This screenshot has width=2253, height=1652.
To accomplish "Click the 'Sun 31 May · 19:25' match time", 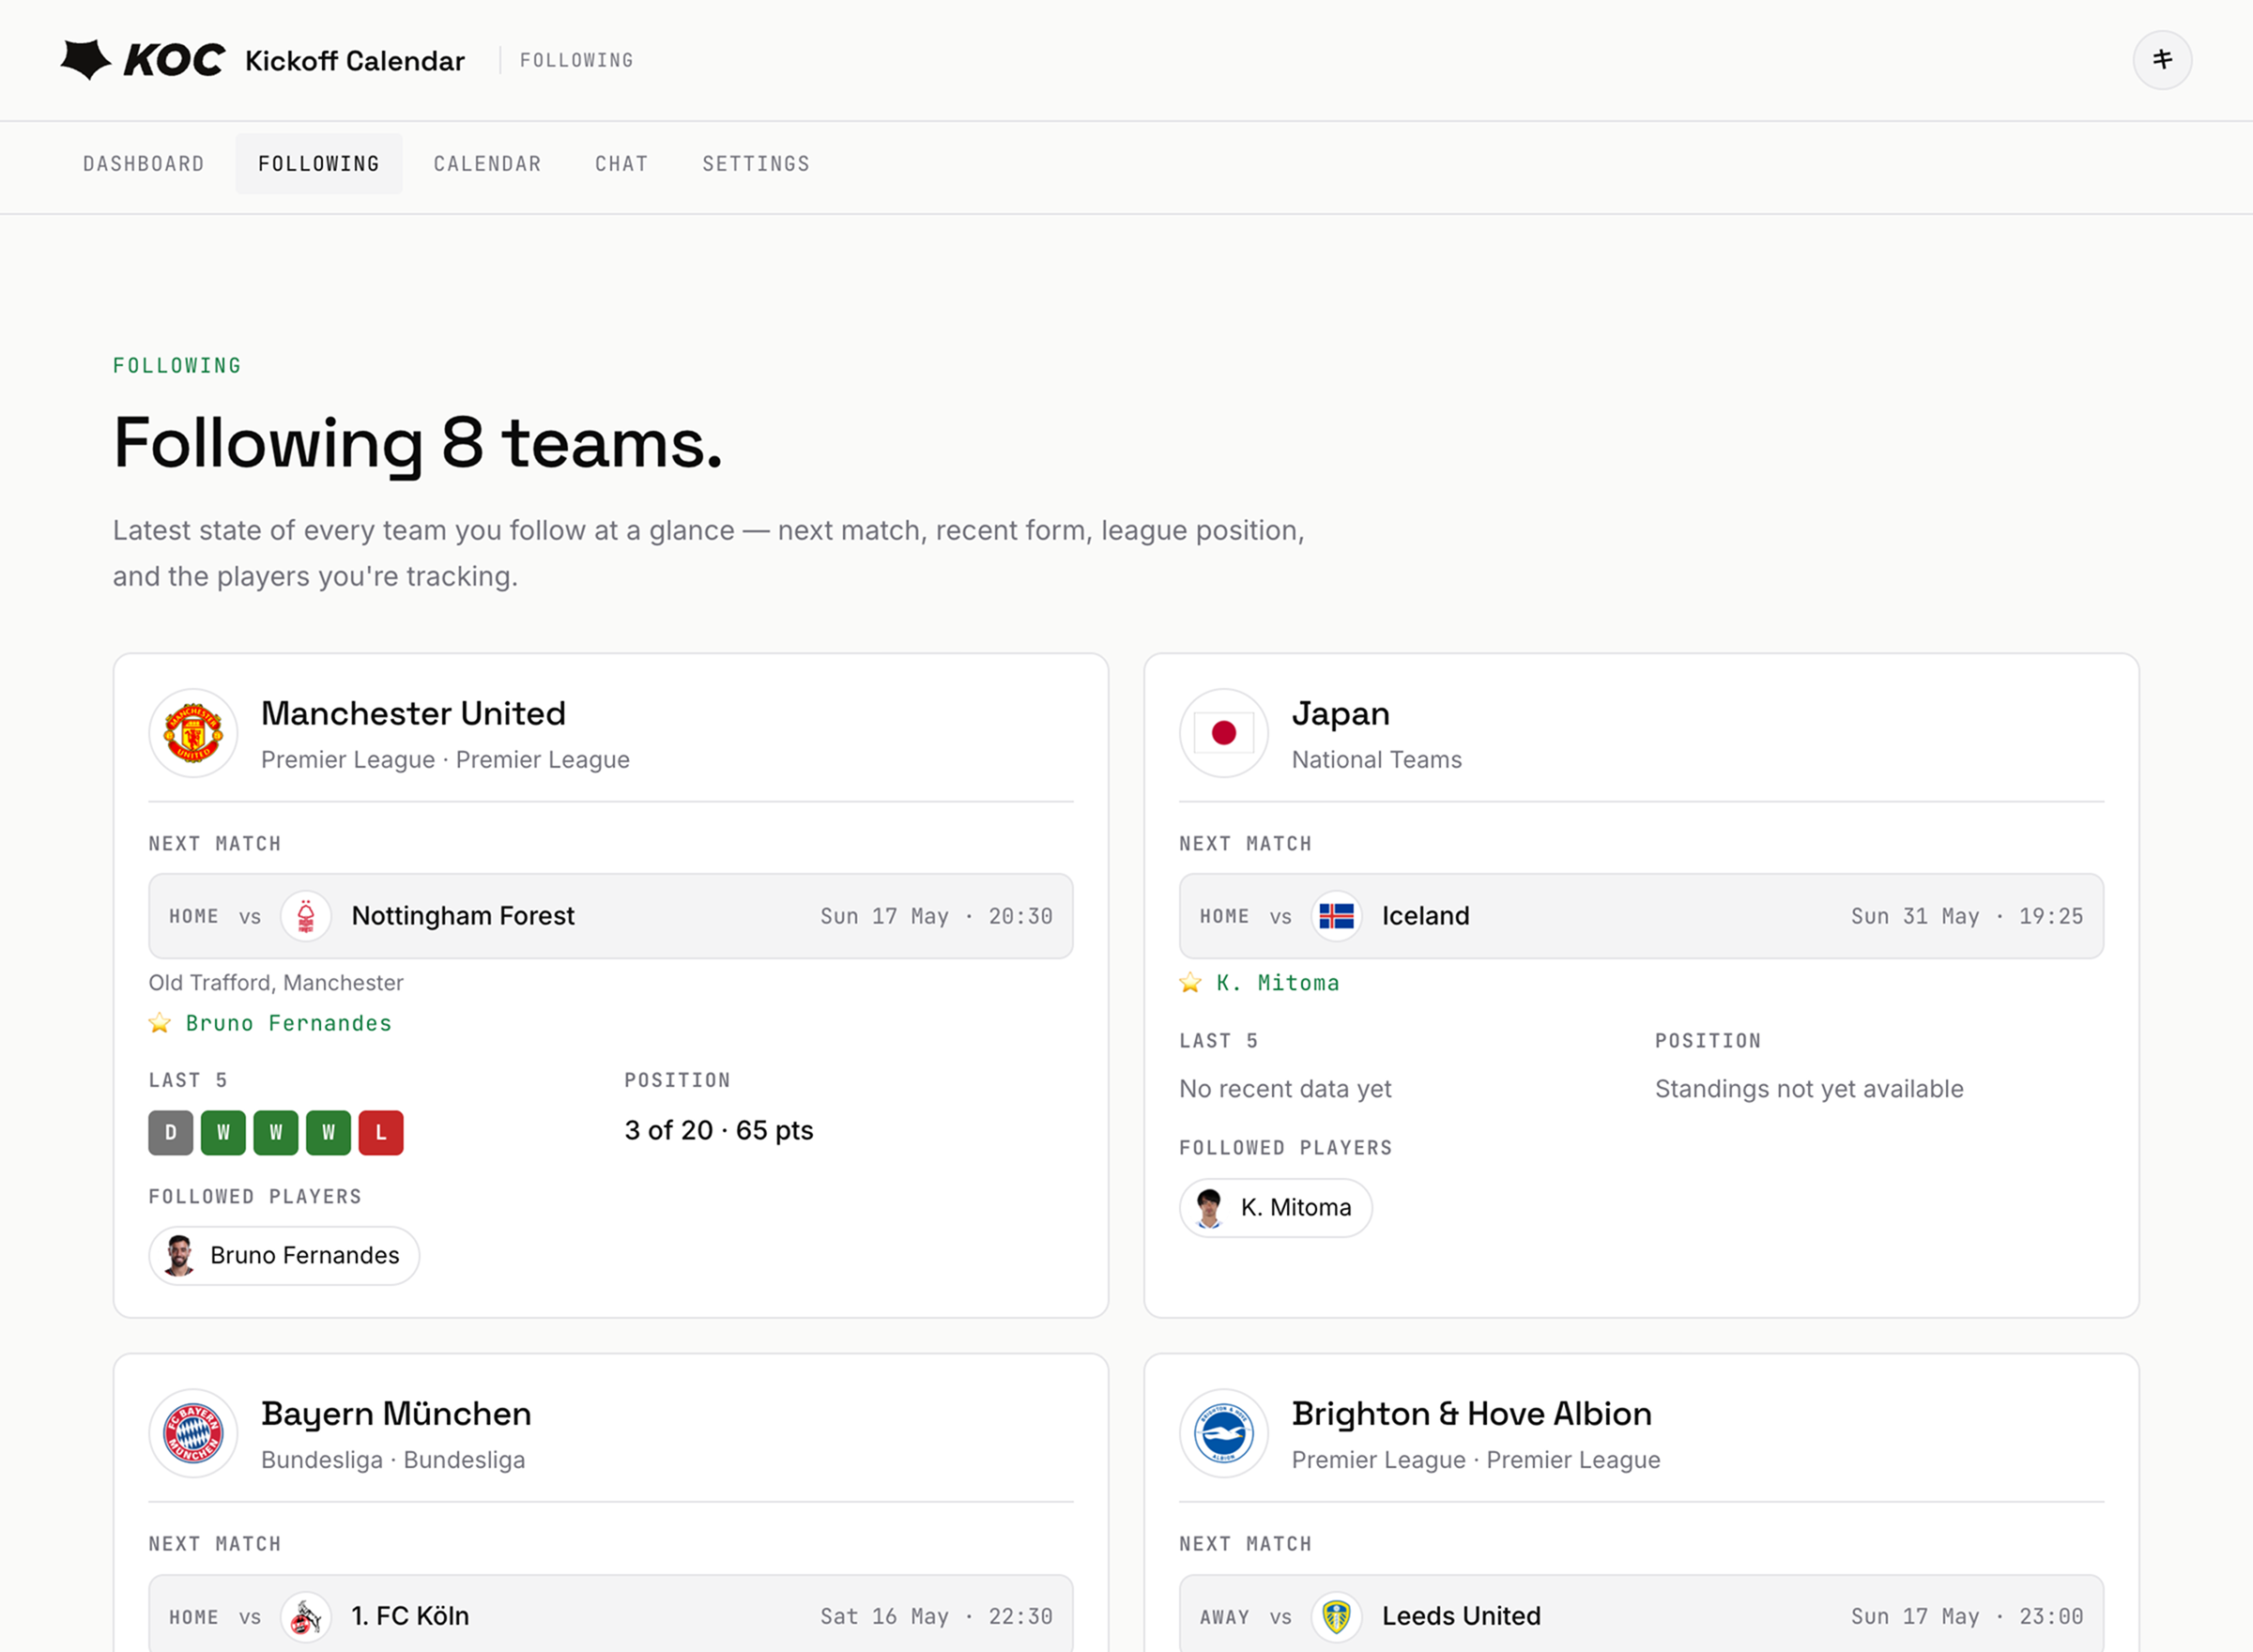I will pyautogui.click(x=1967, y=916).
